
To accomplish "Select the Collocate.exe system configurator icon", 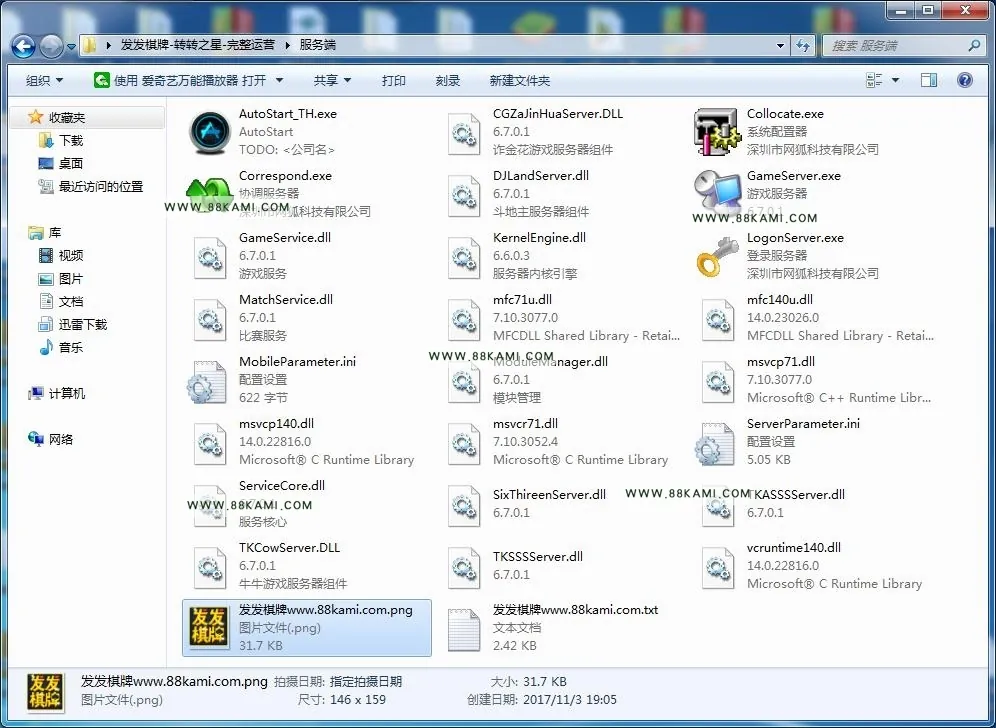I will tap(718, 132).
